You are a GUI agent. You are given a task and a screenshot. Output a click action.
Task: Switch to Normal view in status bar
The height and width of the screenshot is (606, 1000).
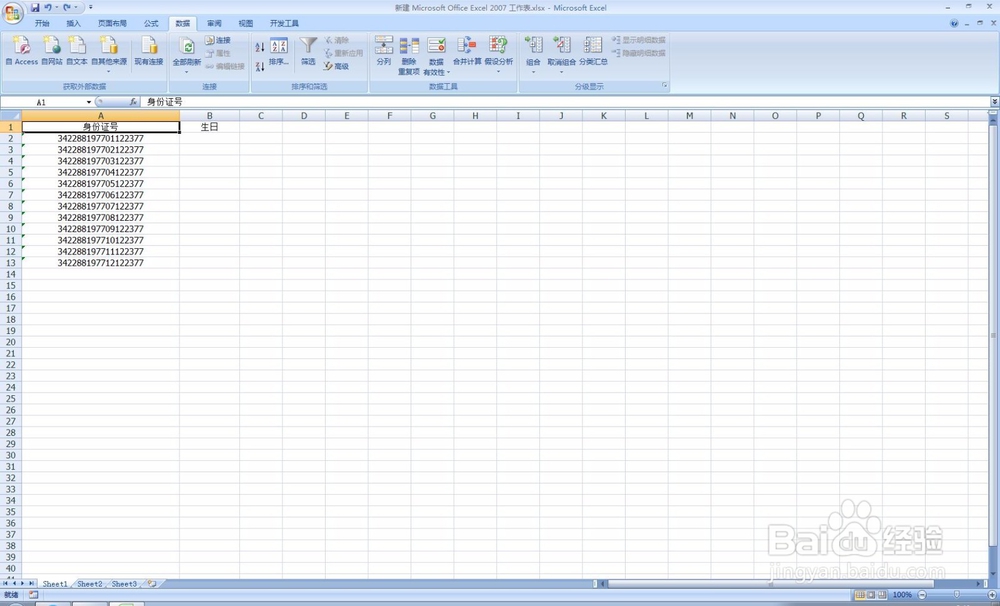(x=860, y=595)
